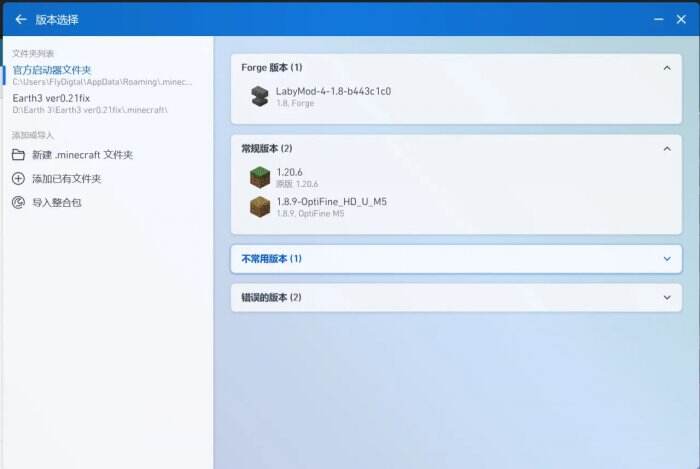Click the plus circle icon for adding existing folder

click(x=18, y=178)
